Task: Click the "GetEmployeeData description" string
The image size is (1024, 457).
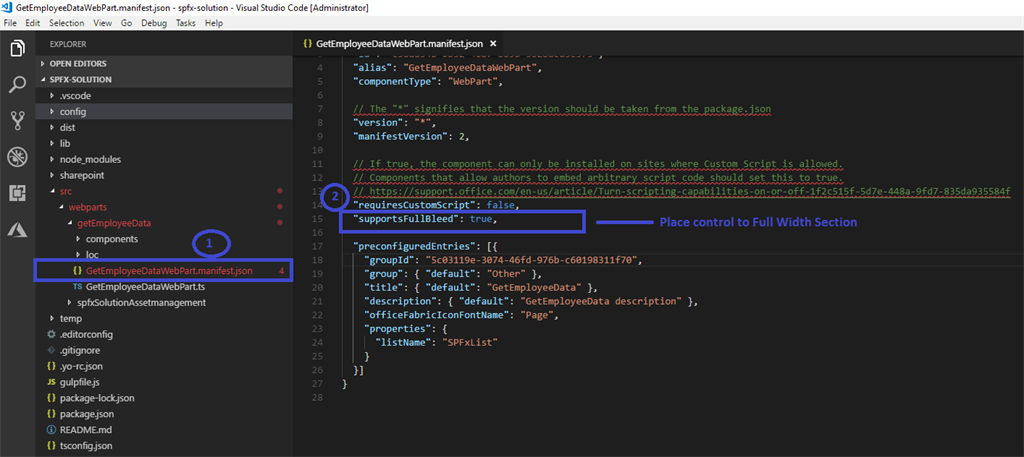Action: 601,300
